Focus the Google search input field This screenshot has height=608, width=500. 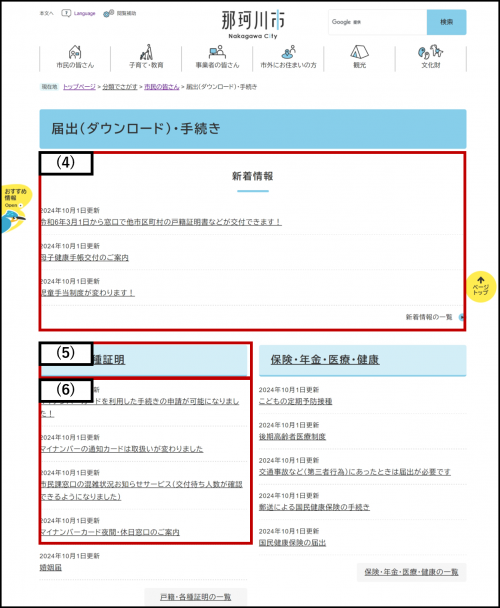point(377,22)
